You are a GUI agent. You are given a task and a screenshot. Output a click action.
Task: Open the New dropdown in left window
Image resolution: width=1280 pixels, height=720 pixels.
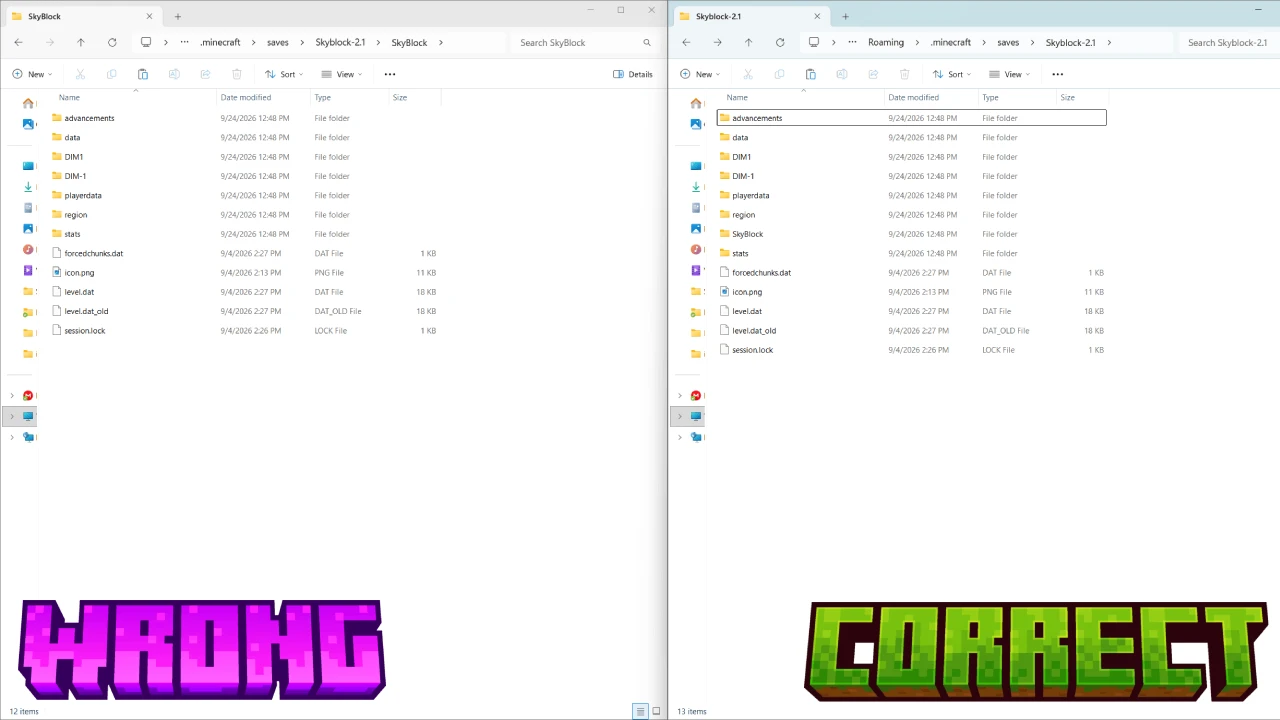[x=32, y=74]
